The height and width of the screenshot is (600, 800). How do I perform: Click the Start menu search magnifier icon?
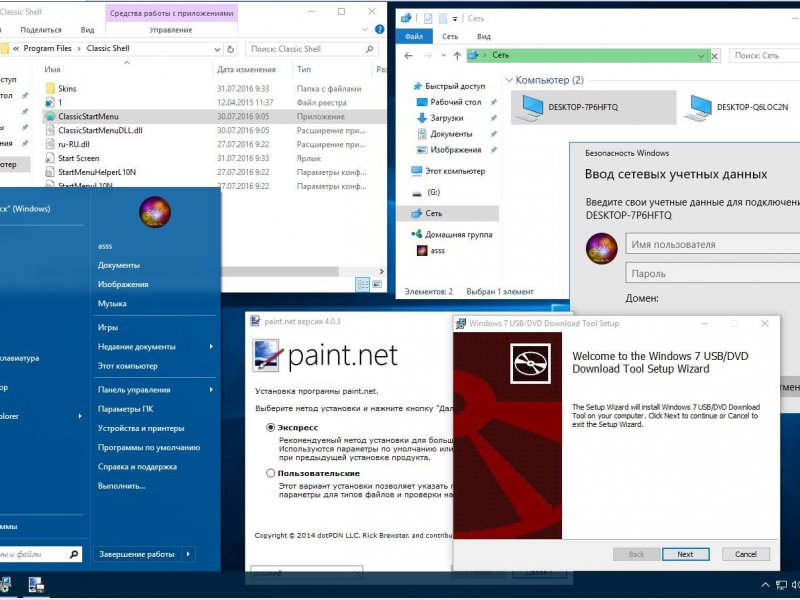[x=74, y=554]
